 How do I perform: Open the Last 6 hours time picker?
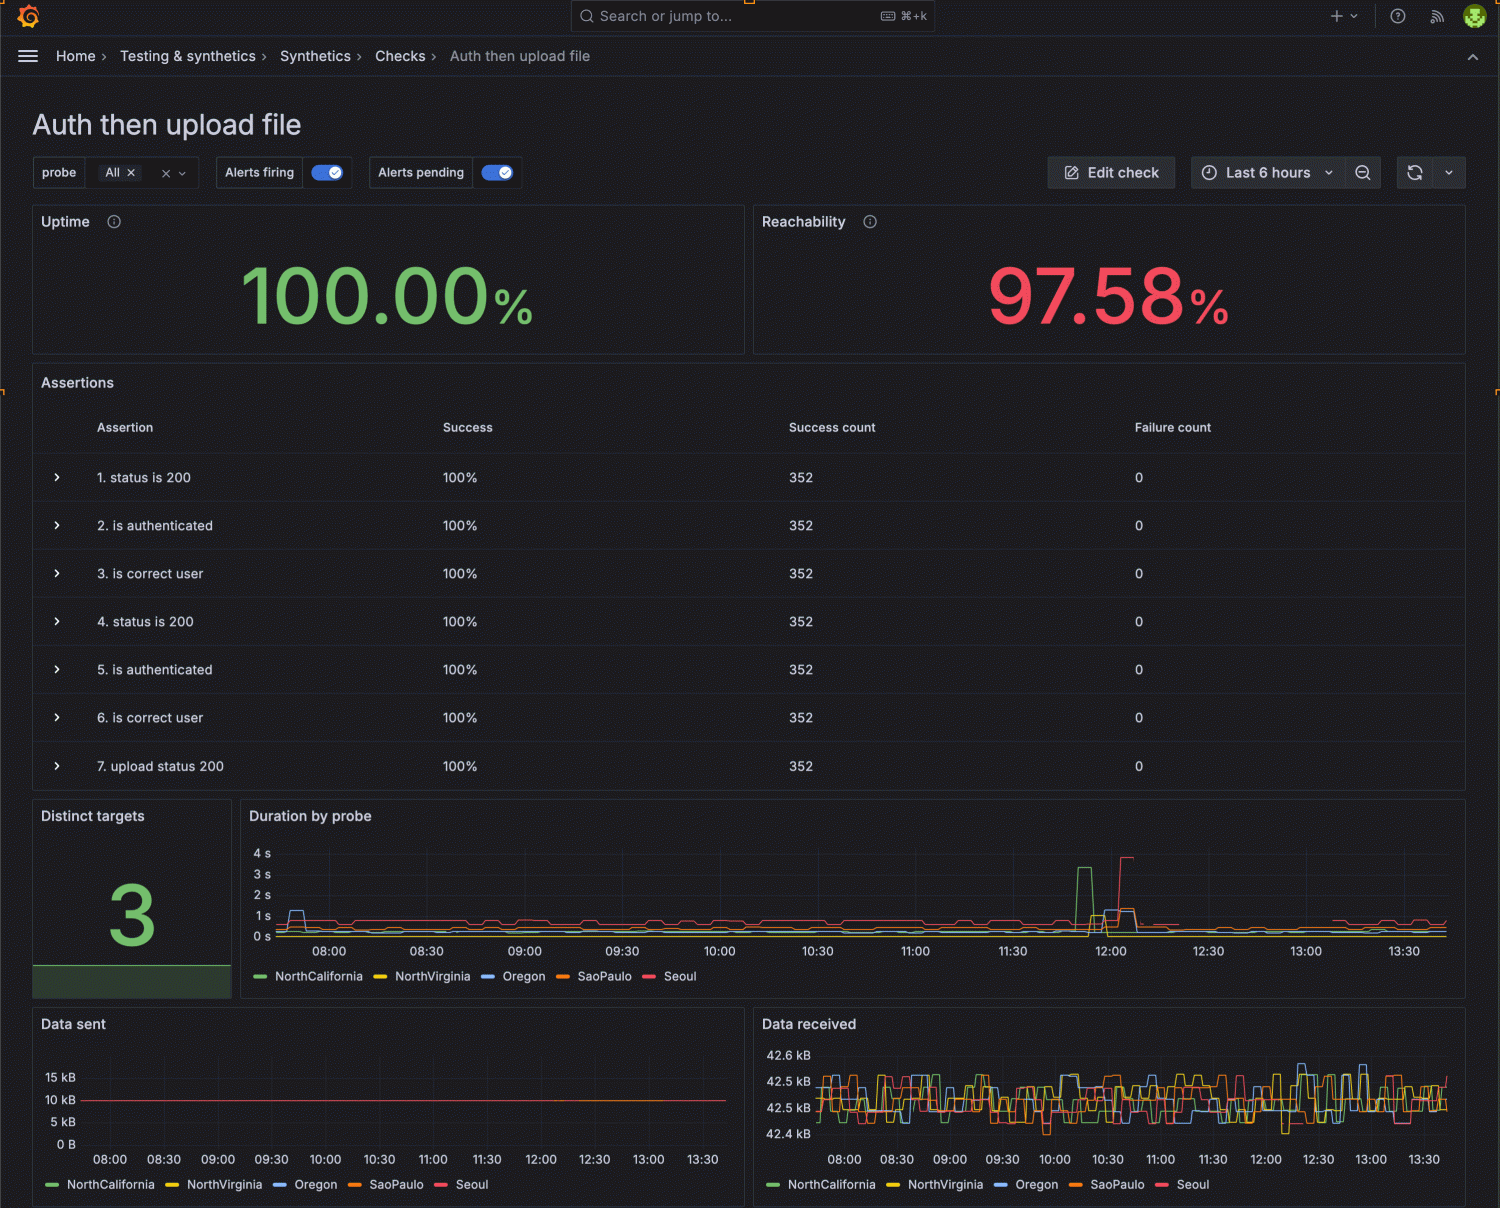coord(1265,172)
